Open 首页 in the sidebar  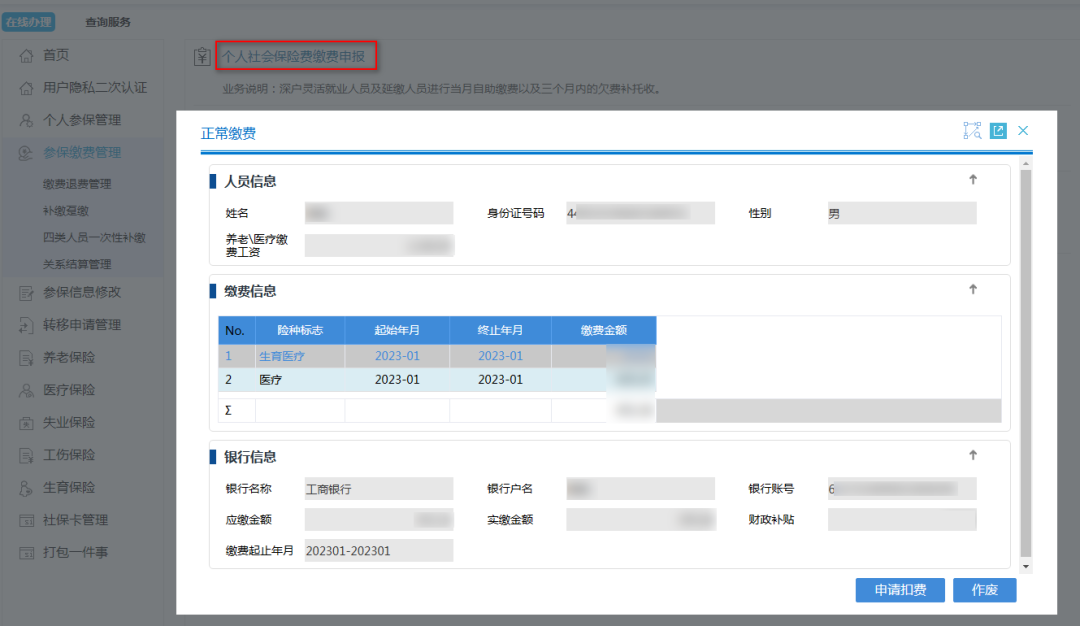pyautogui.click(x=56, y=55)
